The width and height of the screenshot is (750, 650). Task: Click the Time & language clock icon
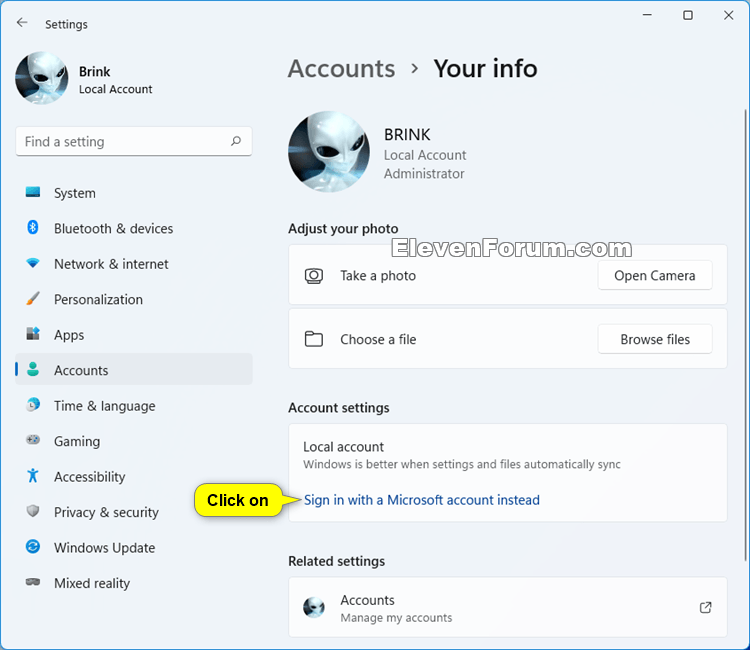coord(33,405)
